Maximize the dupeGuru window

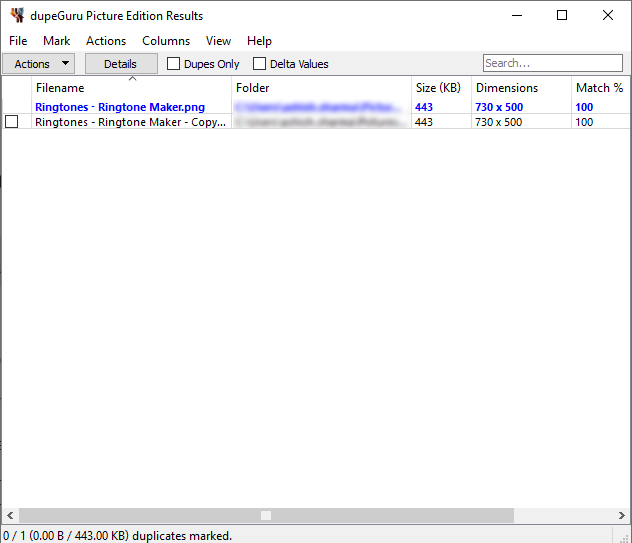pyautogui.click(x=562, y=16)
